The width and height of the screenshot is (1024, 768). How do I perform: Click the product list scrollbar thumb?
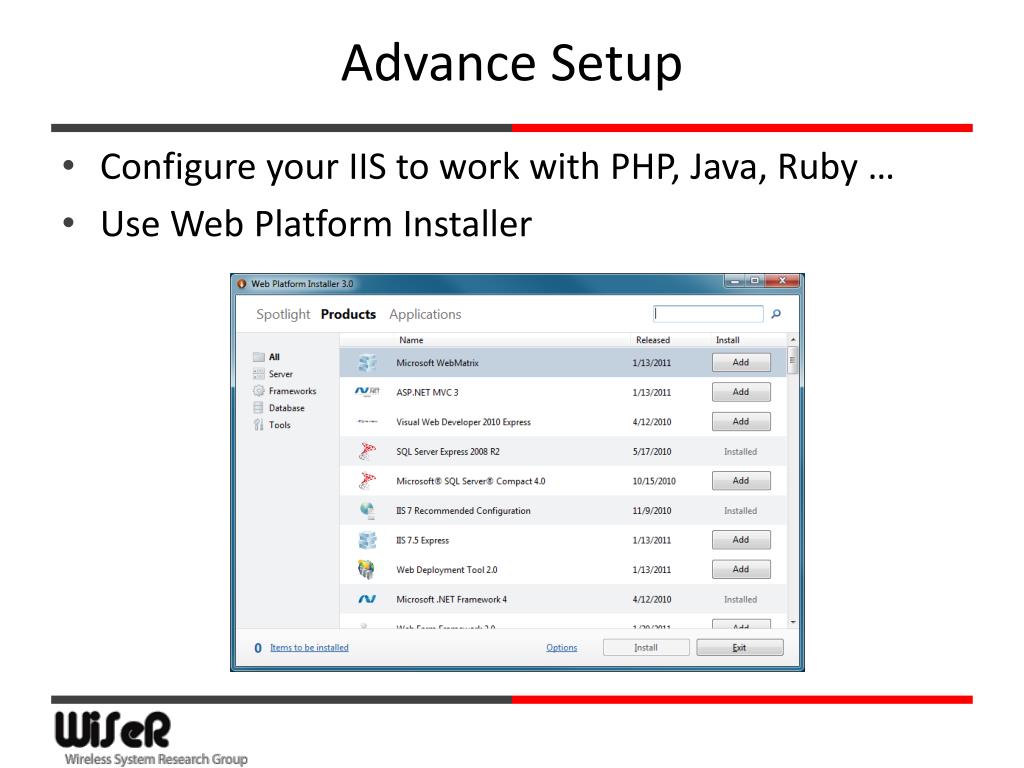tap(793, 360)
